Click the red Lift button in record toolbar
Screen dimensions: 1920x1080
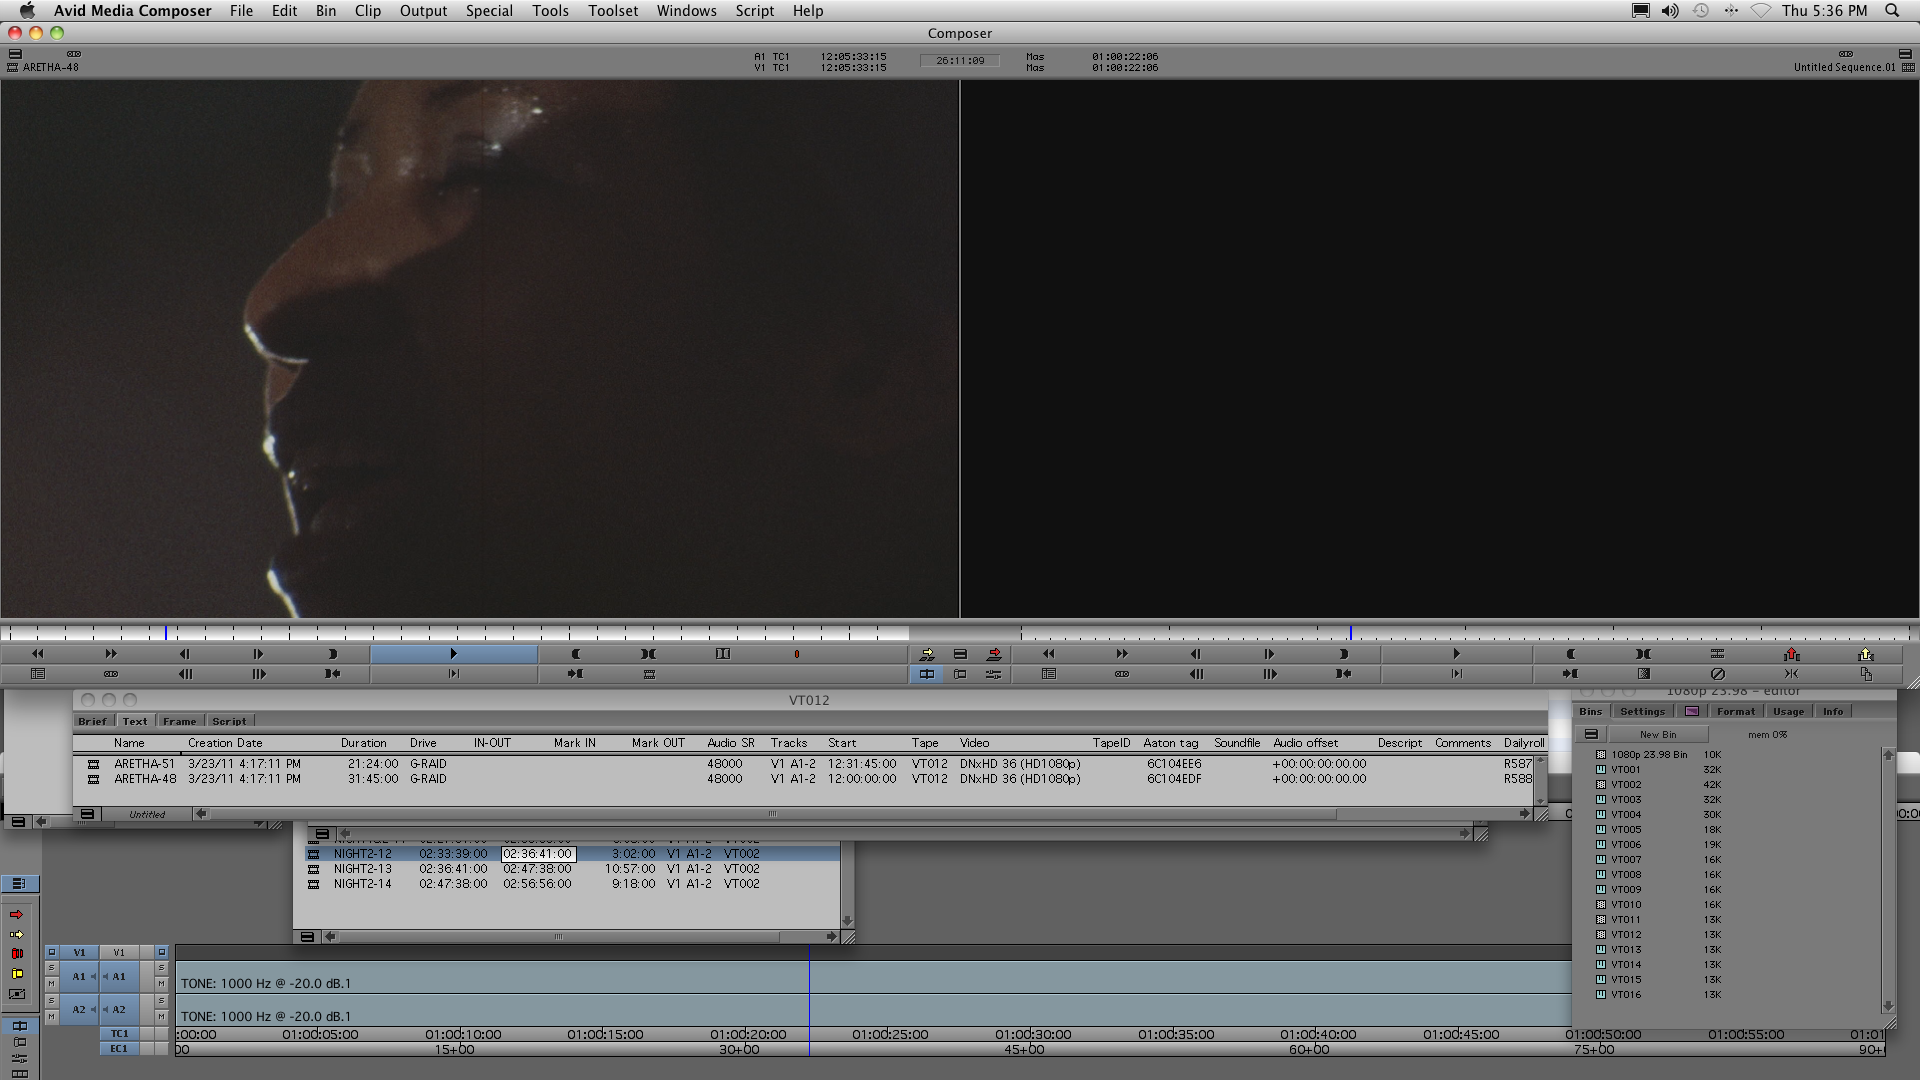tap(1791, 654)
